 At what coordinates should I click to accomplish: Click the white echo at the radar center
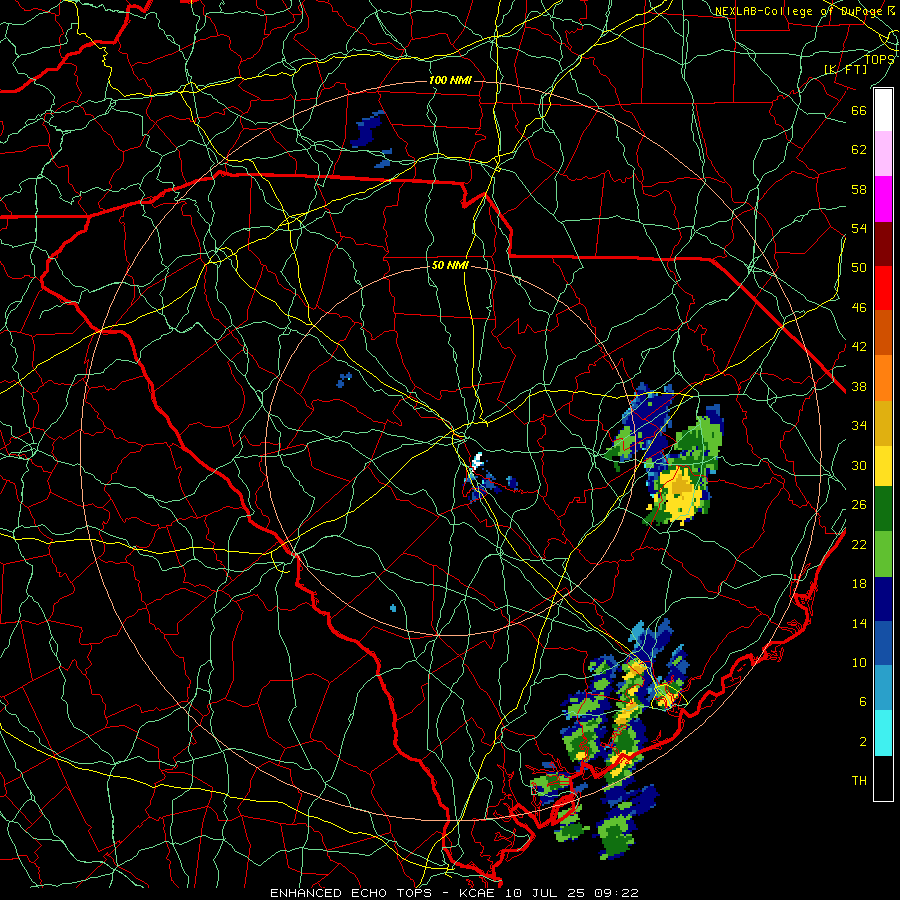(476, 462)
